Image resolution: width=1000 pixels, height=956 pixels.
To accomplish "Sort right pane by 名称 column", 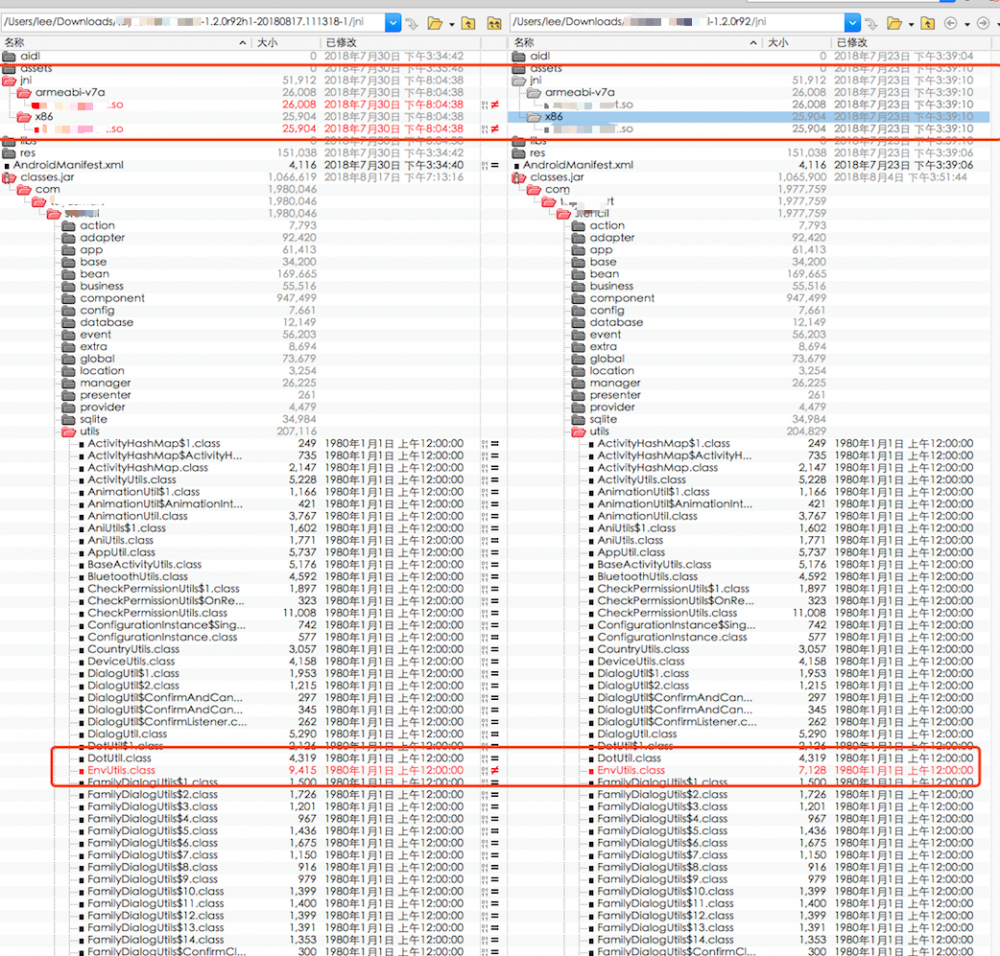I will (x=524, y=42).
